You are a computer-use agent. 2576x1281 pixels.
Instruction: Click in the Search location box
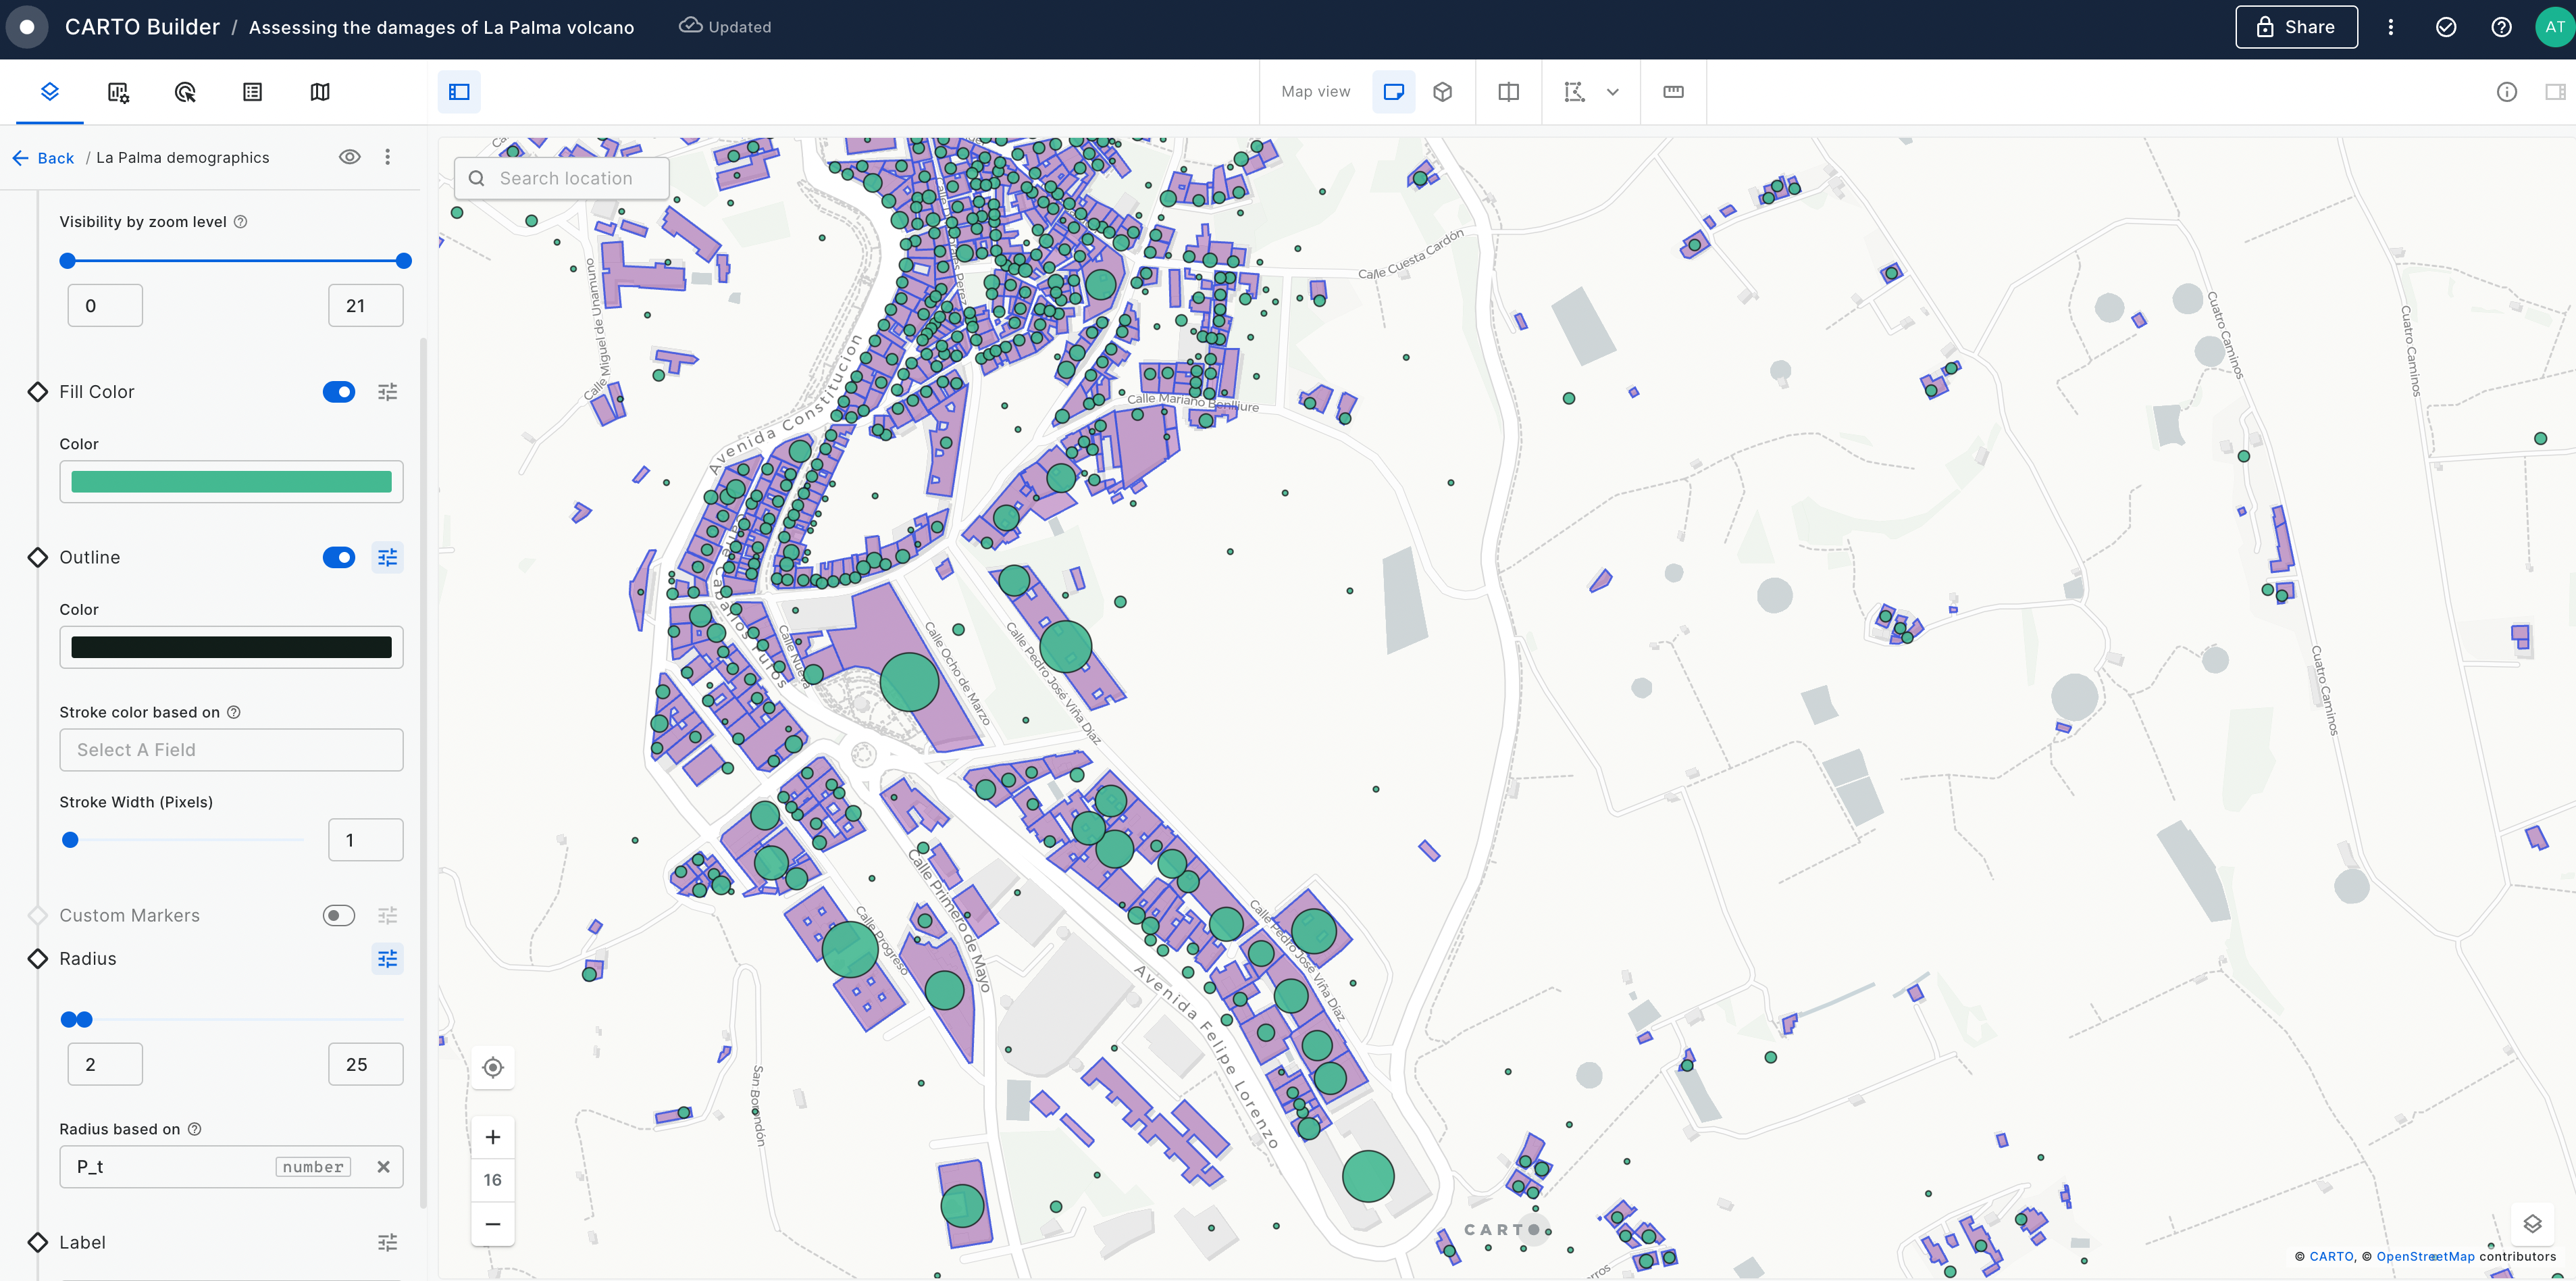(561, 178)
